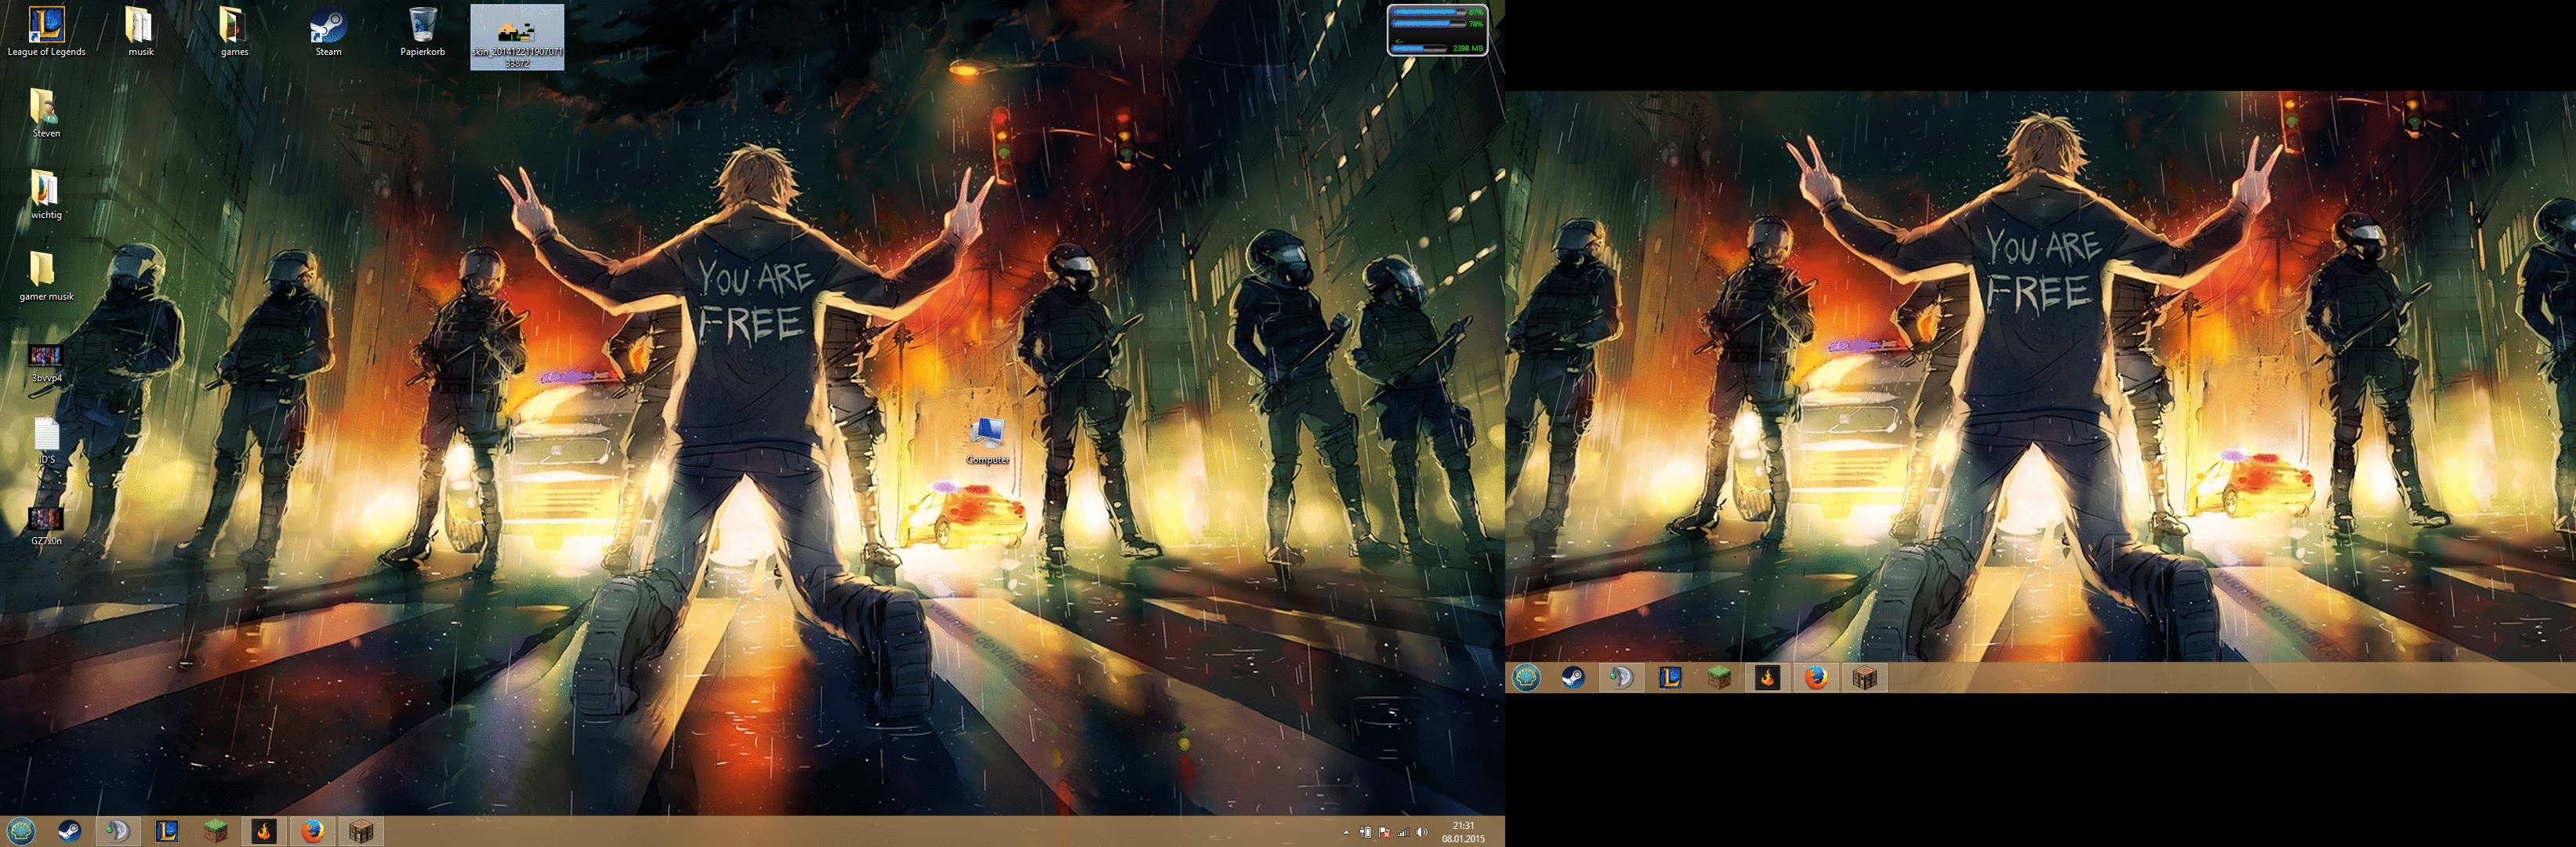Launch League of Legends on second monitor's taskbar

pyautogui.click(x=1670, y=678)
